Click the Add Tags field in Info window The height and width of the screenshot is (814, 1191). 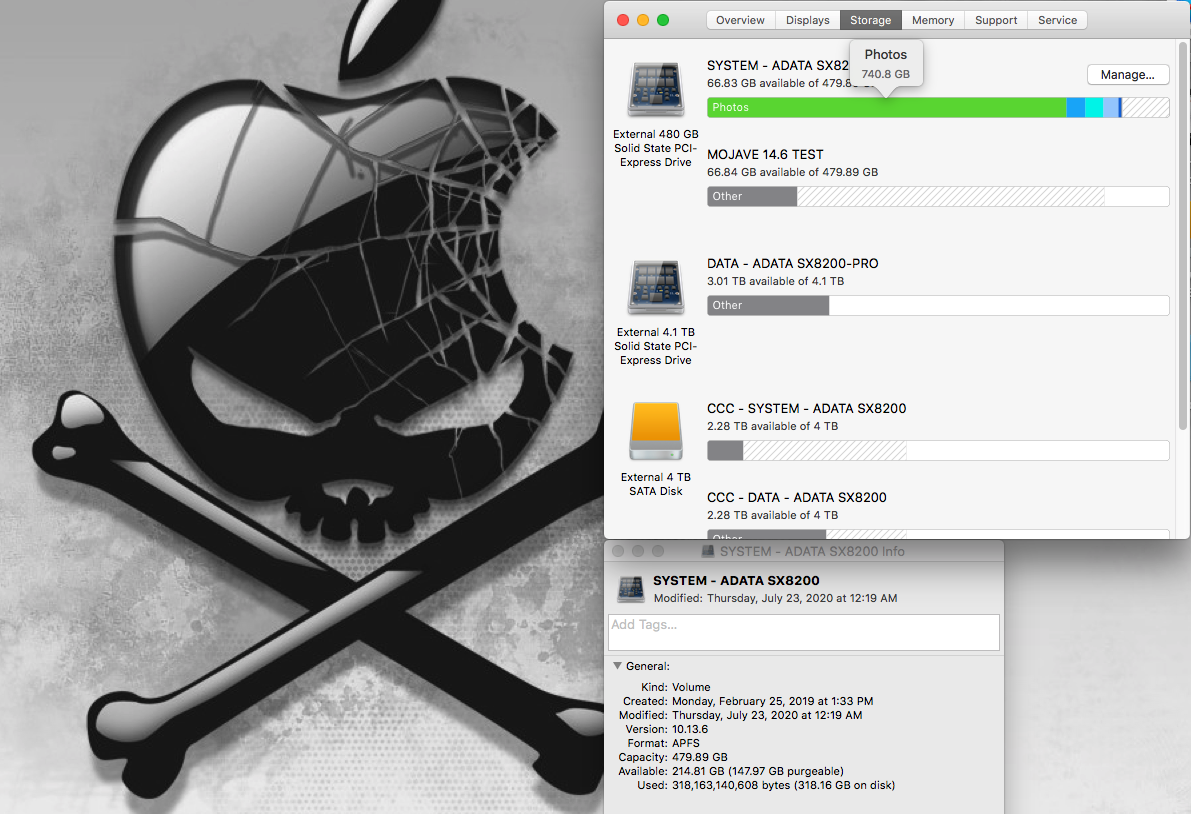[804, 633]
